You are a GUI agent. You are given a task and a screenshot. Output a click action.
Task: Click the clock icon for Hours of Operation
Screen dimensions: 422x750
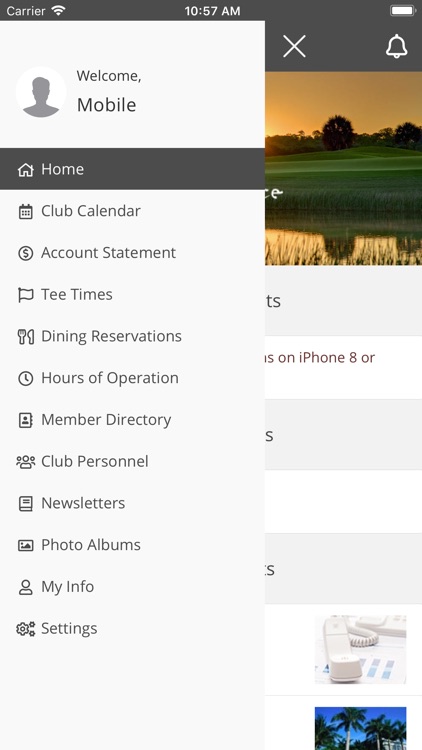(x=25, y=378)
